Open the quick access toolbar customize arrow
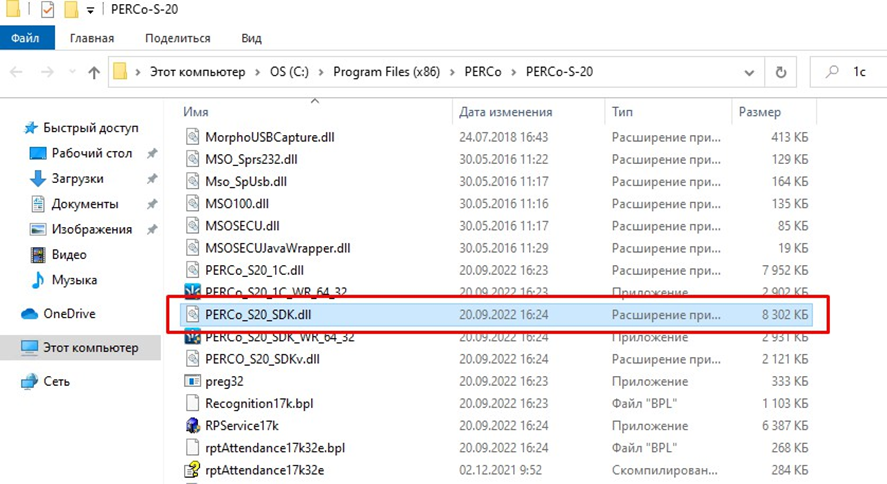 click(90, 11)
